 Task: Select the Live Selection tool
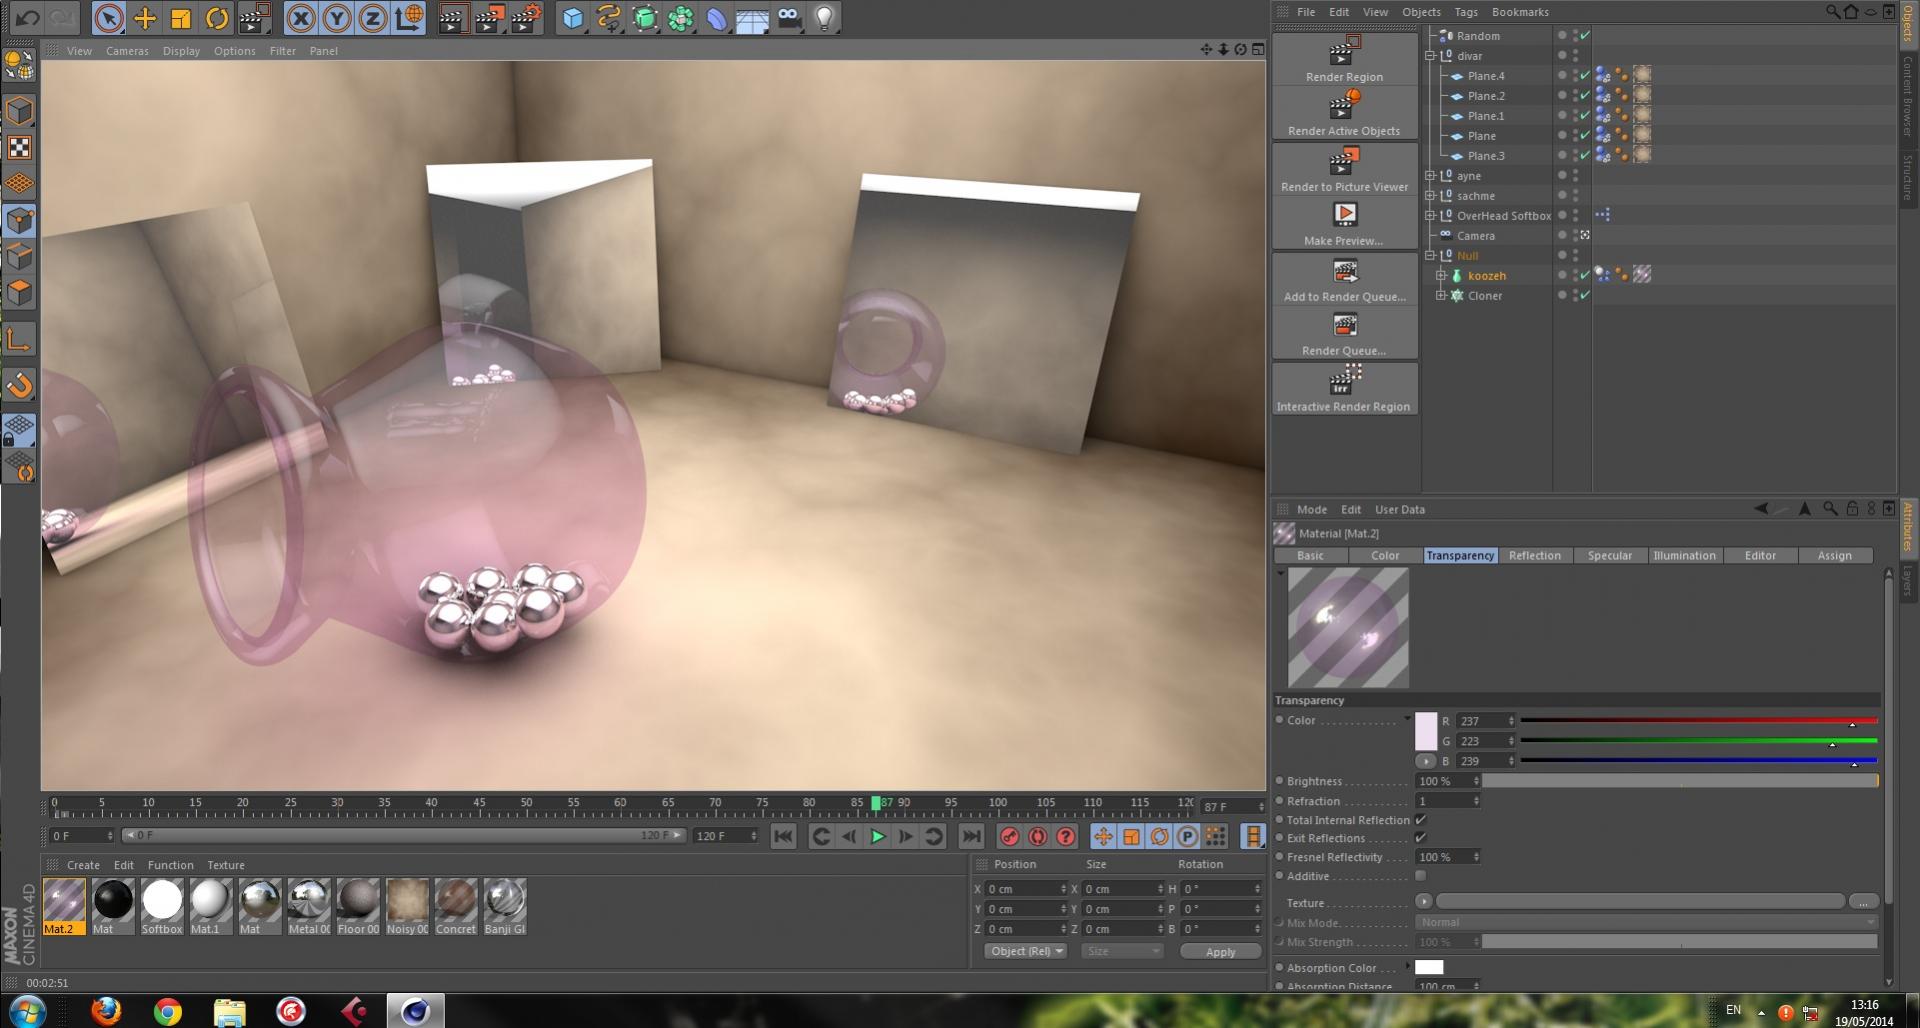pos(108,18)
